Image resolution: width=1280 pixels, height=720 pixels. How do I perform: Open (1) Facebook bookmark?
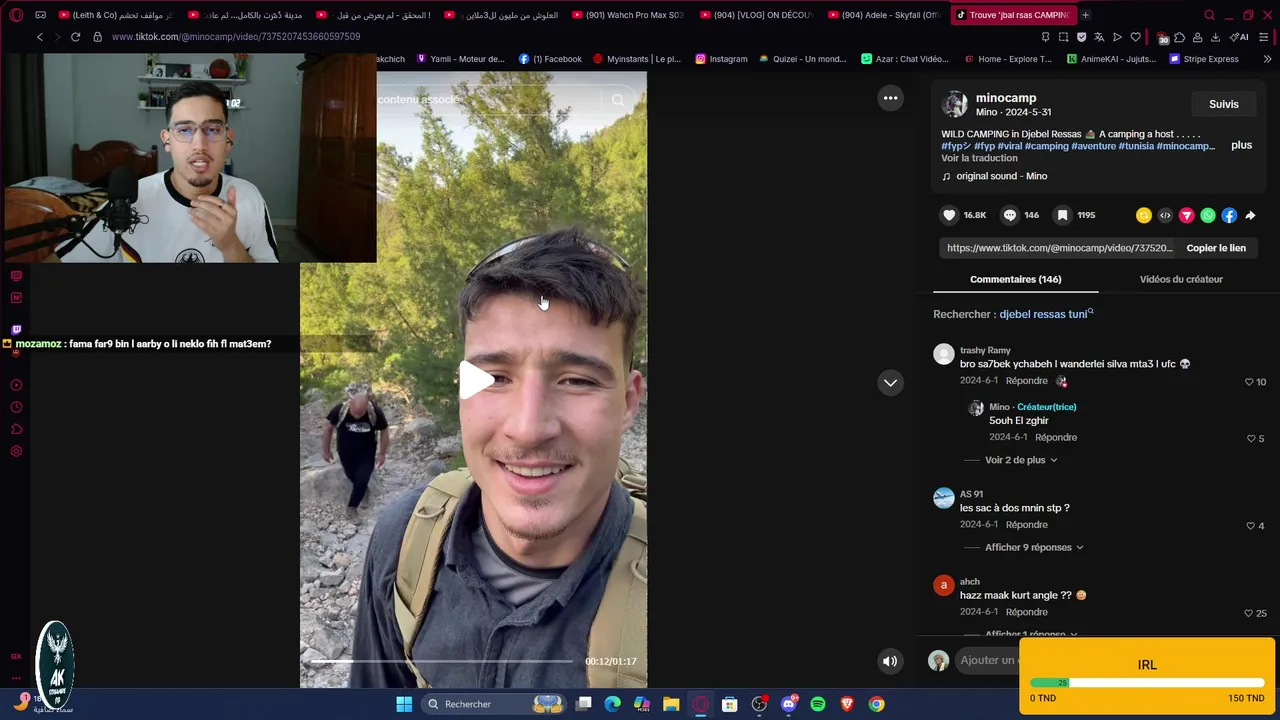pos(550,59)
